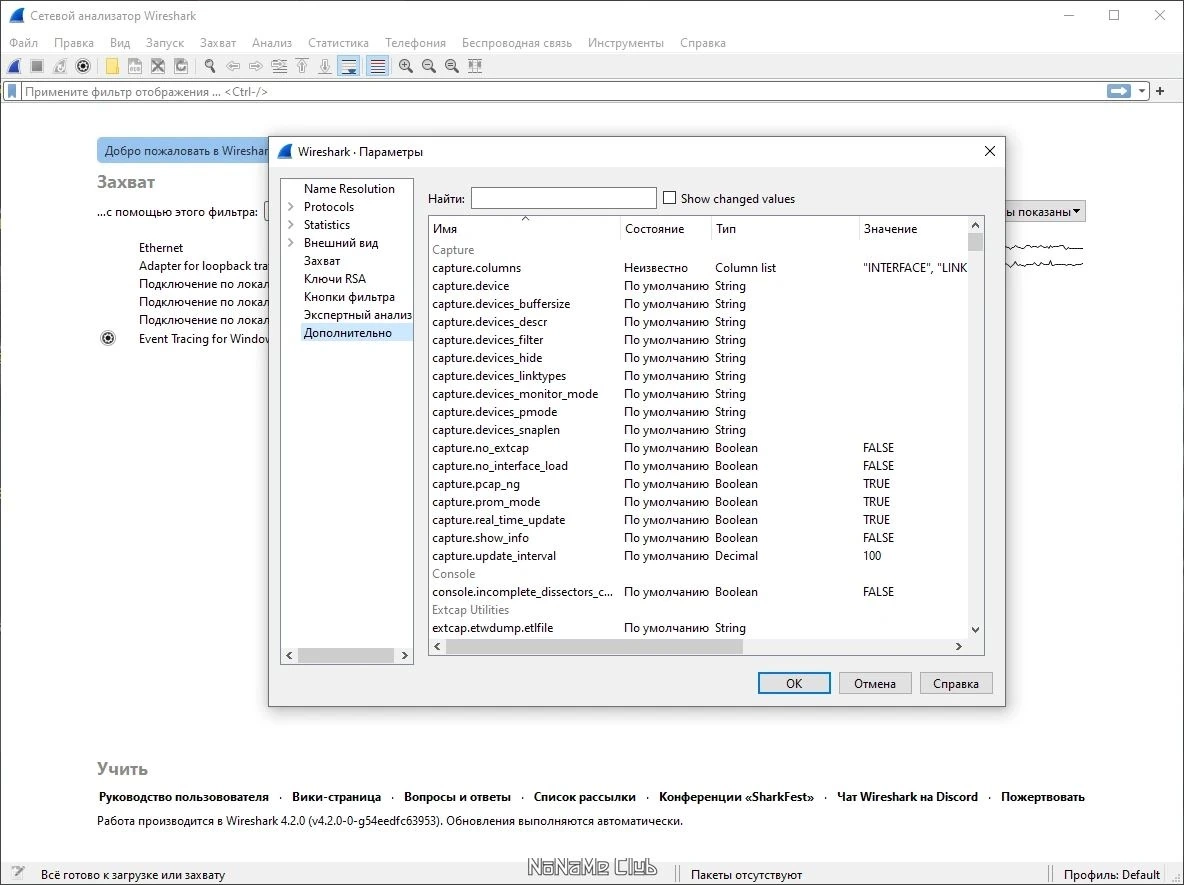Image resolution: width=1184 pixels, height=885 pixels.
Task: Expand the Внешний вид tree node
Action: click(x=291, y=243)
